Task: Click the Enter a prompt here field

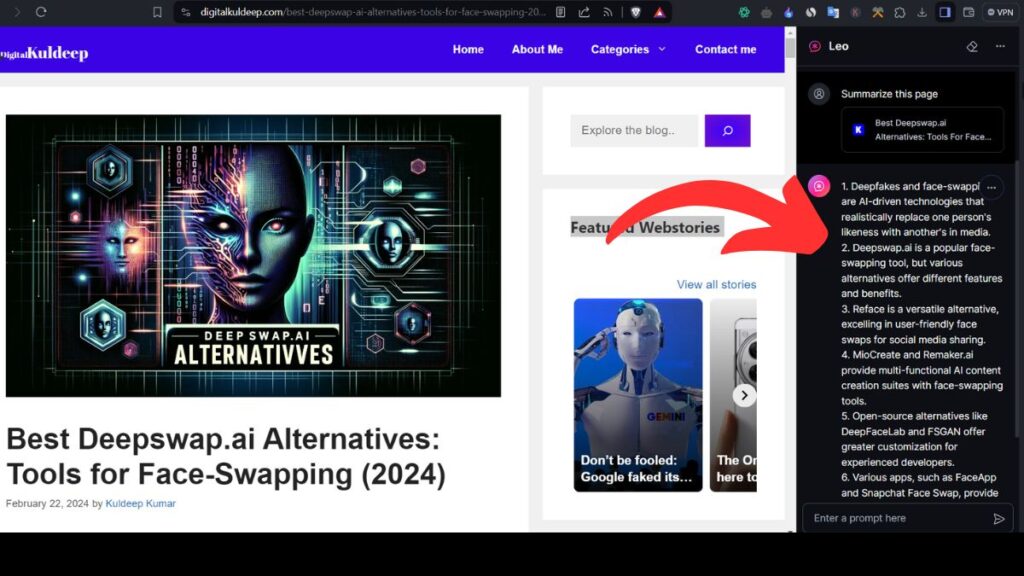Action: [895, 518]
